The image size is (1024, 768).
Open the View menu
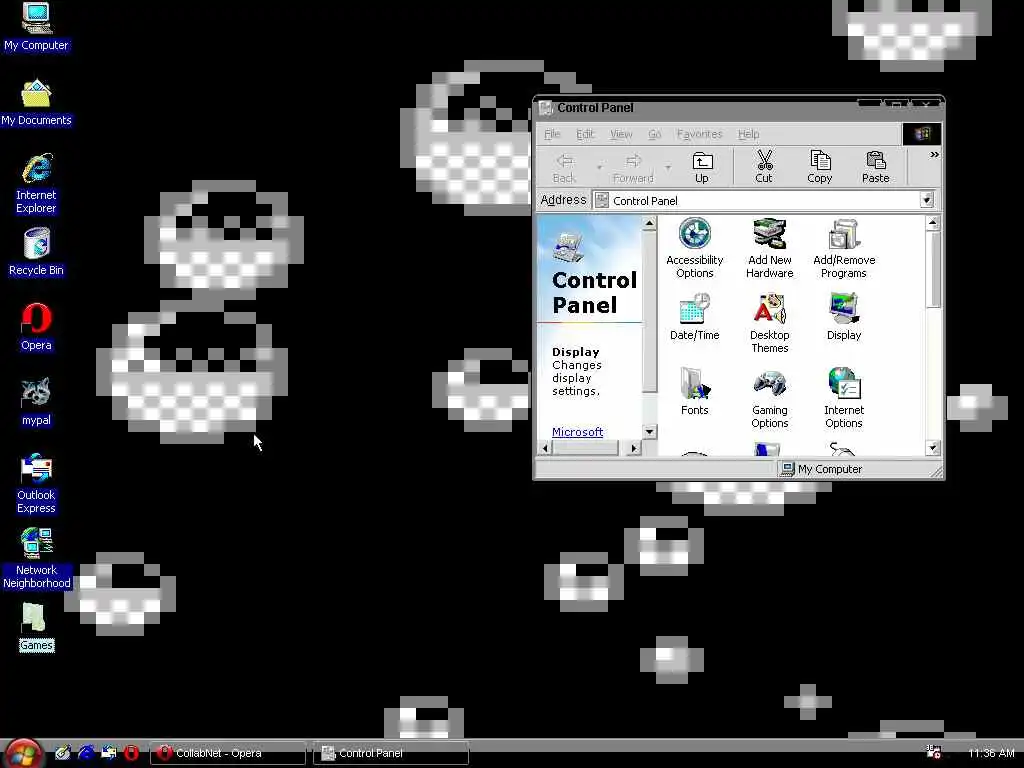[621, 134]
